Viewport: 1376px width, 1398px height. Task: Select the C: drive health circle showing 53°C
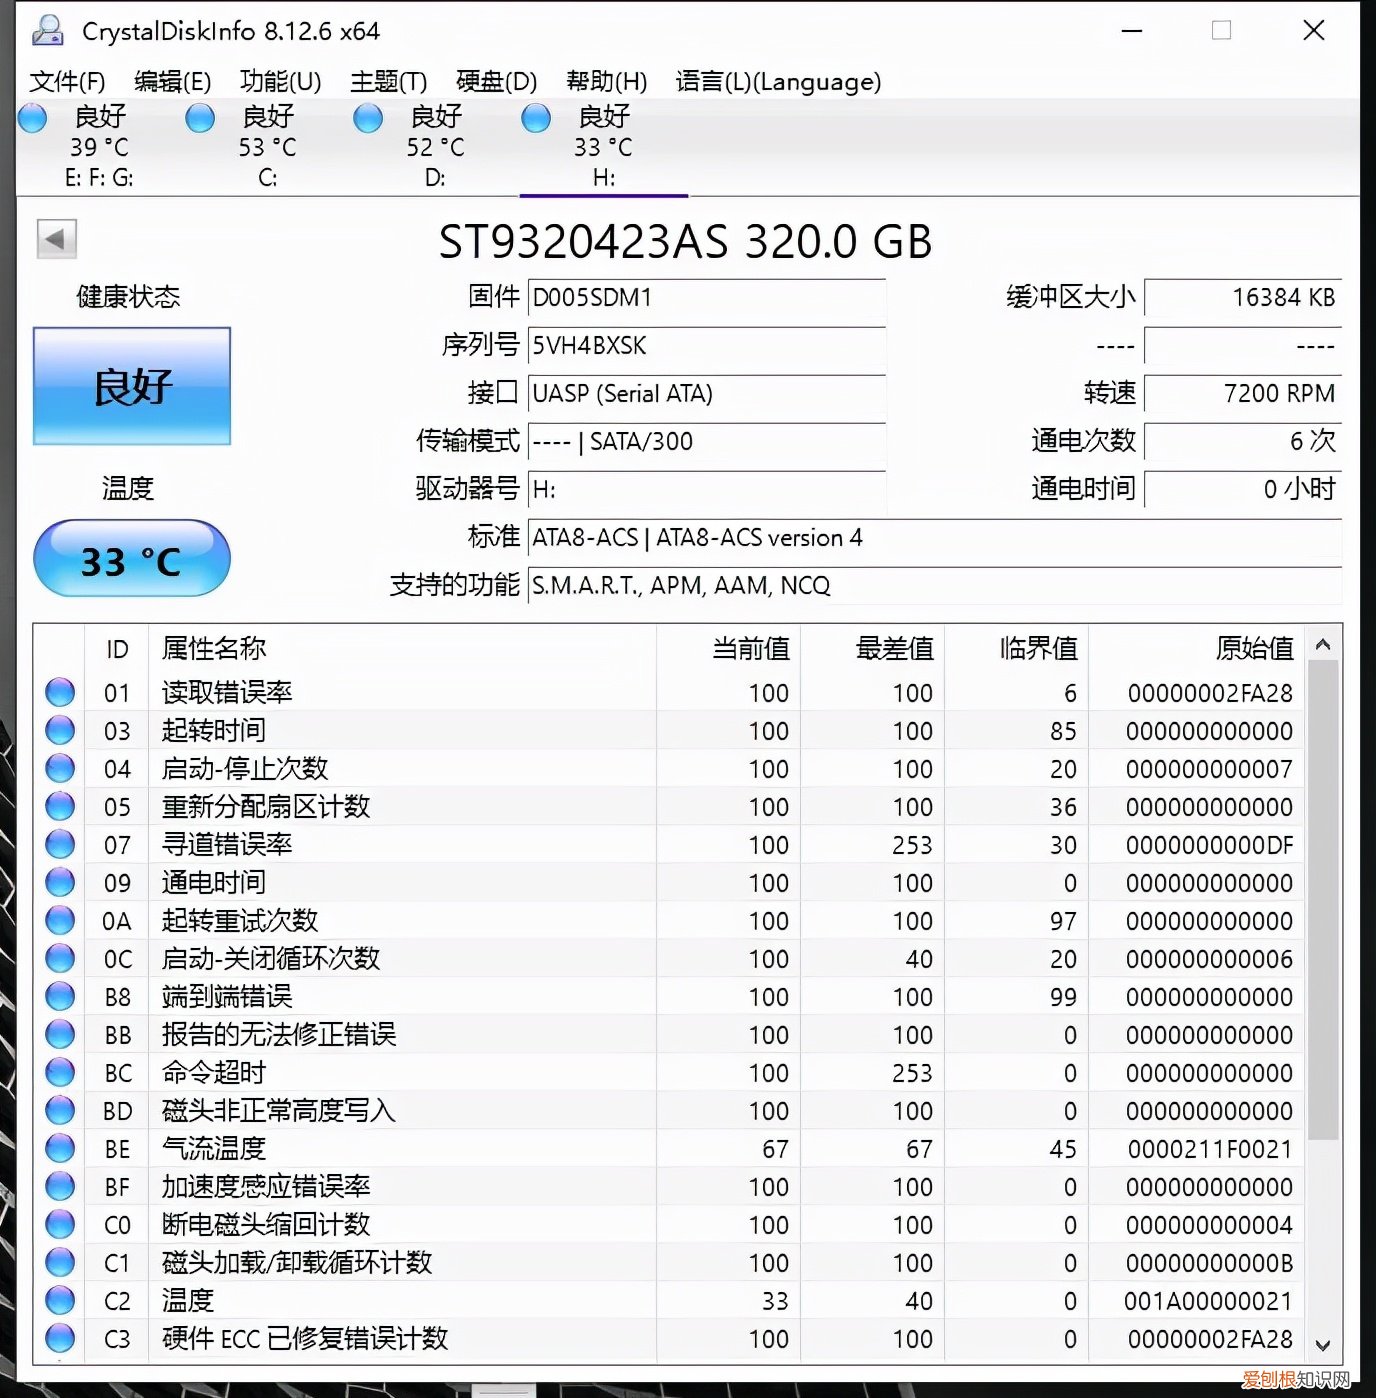coord(200,118)
